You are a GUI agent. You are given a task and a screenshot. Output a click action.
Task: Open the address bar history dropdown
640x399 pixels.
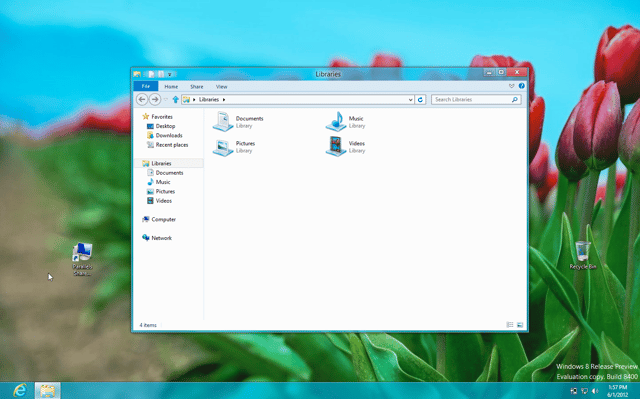(410, 100)
